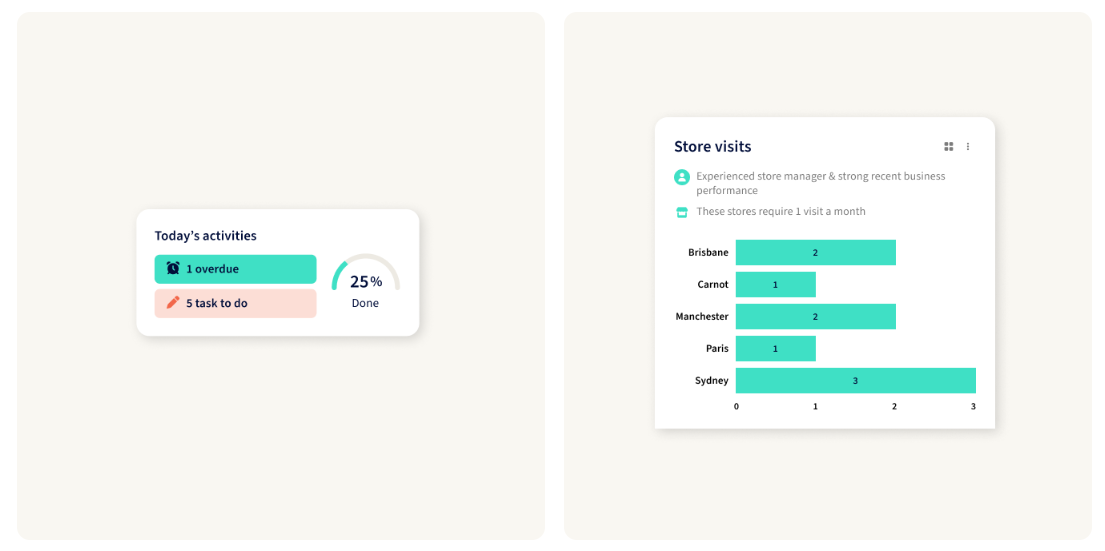The width and height of the screenshot is (1105, 551).
Task: Select the Manchester bar in the chart
Action: (x=815, y=317)
